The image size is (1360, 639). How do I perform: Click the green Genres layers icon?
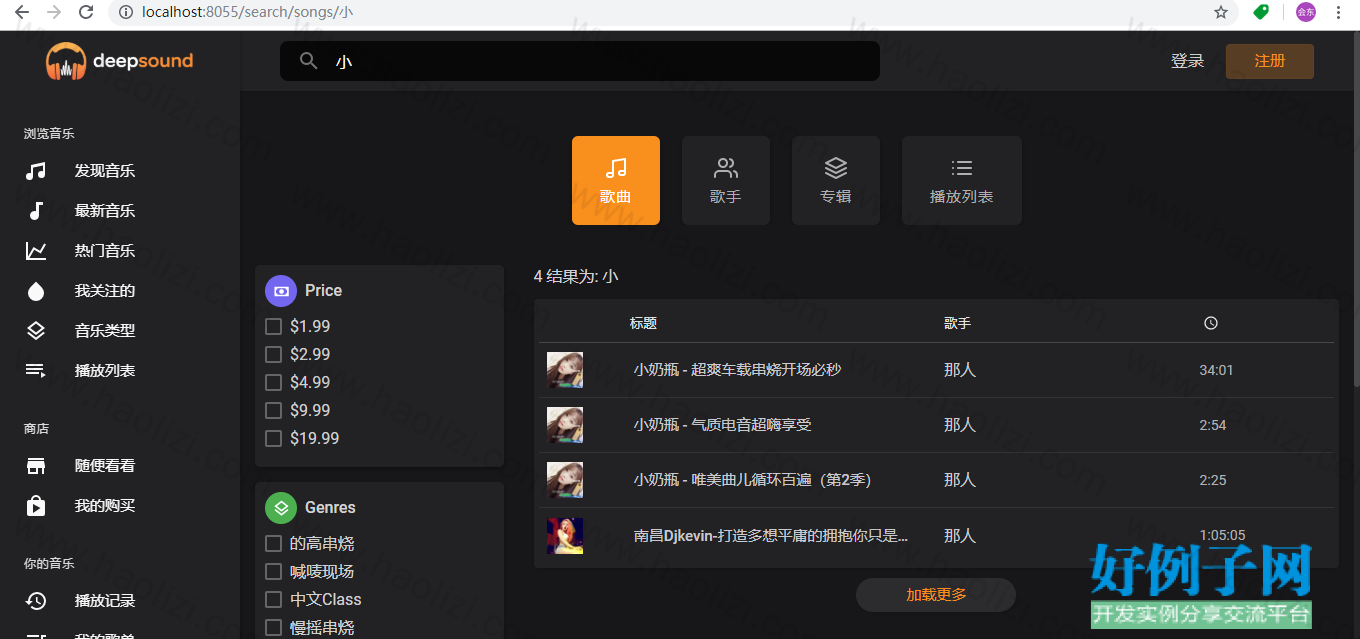(281, 508)
